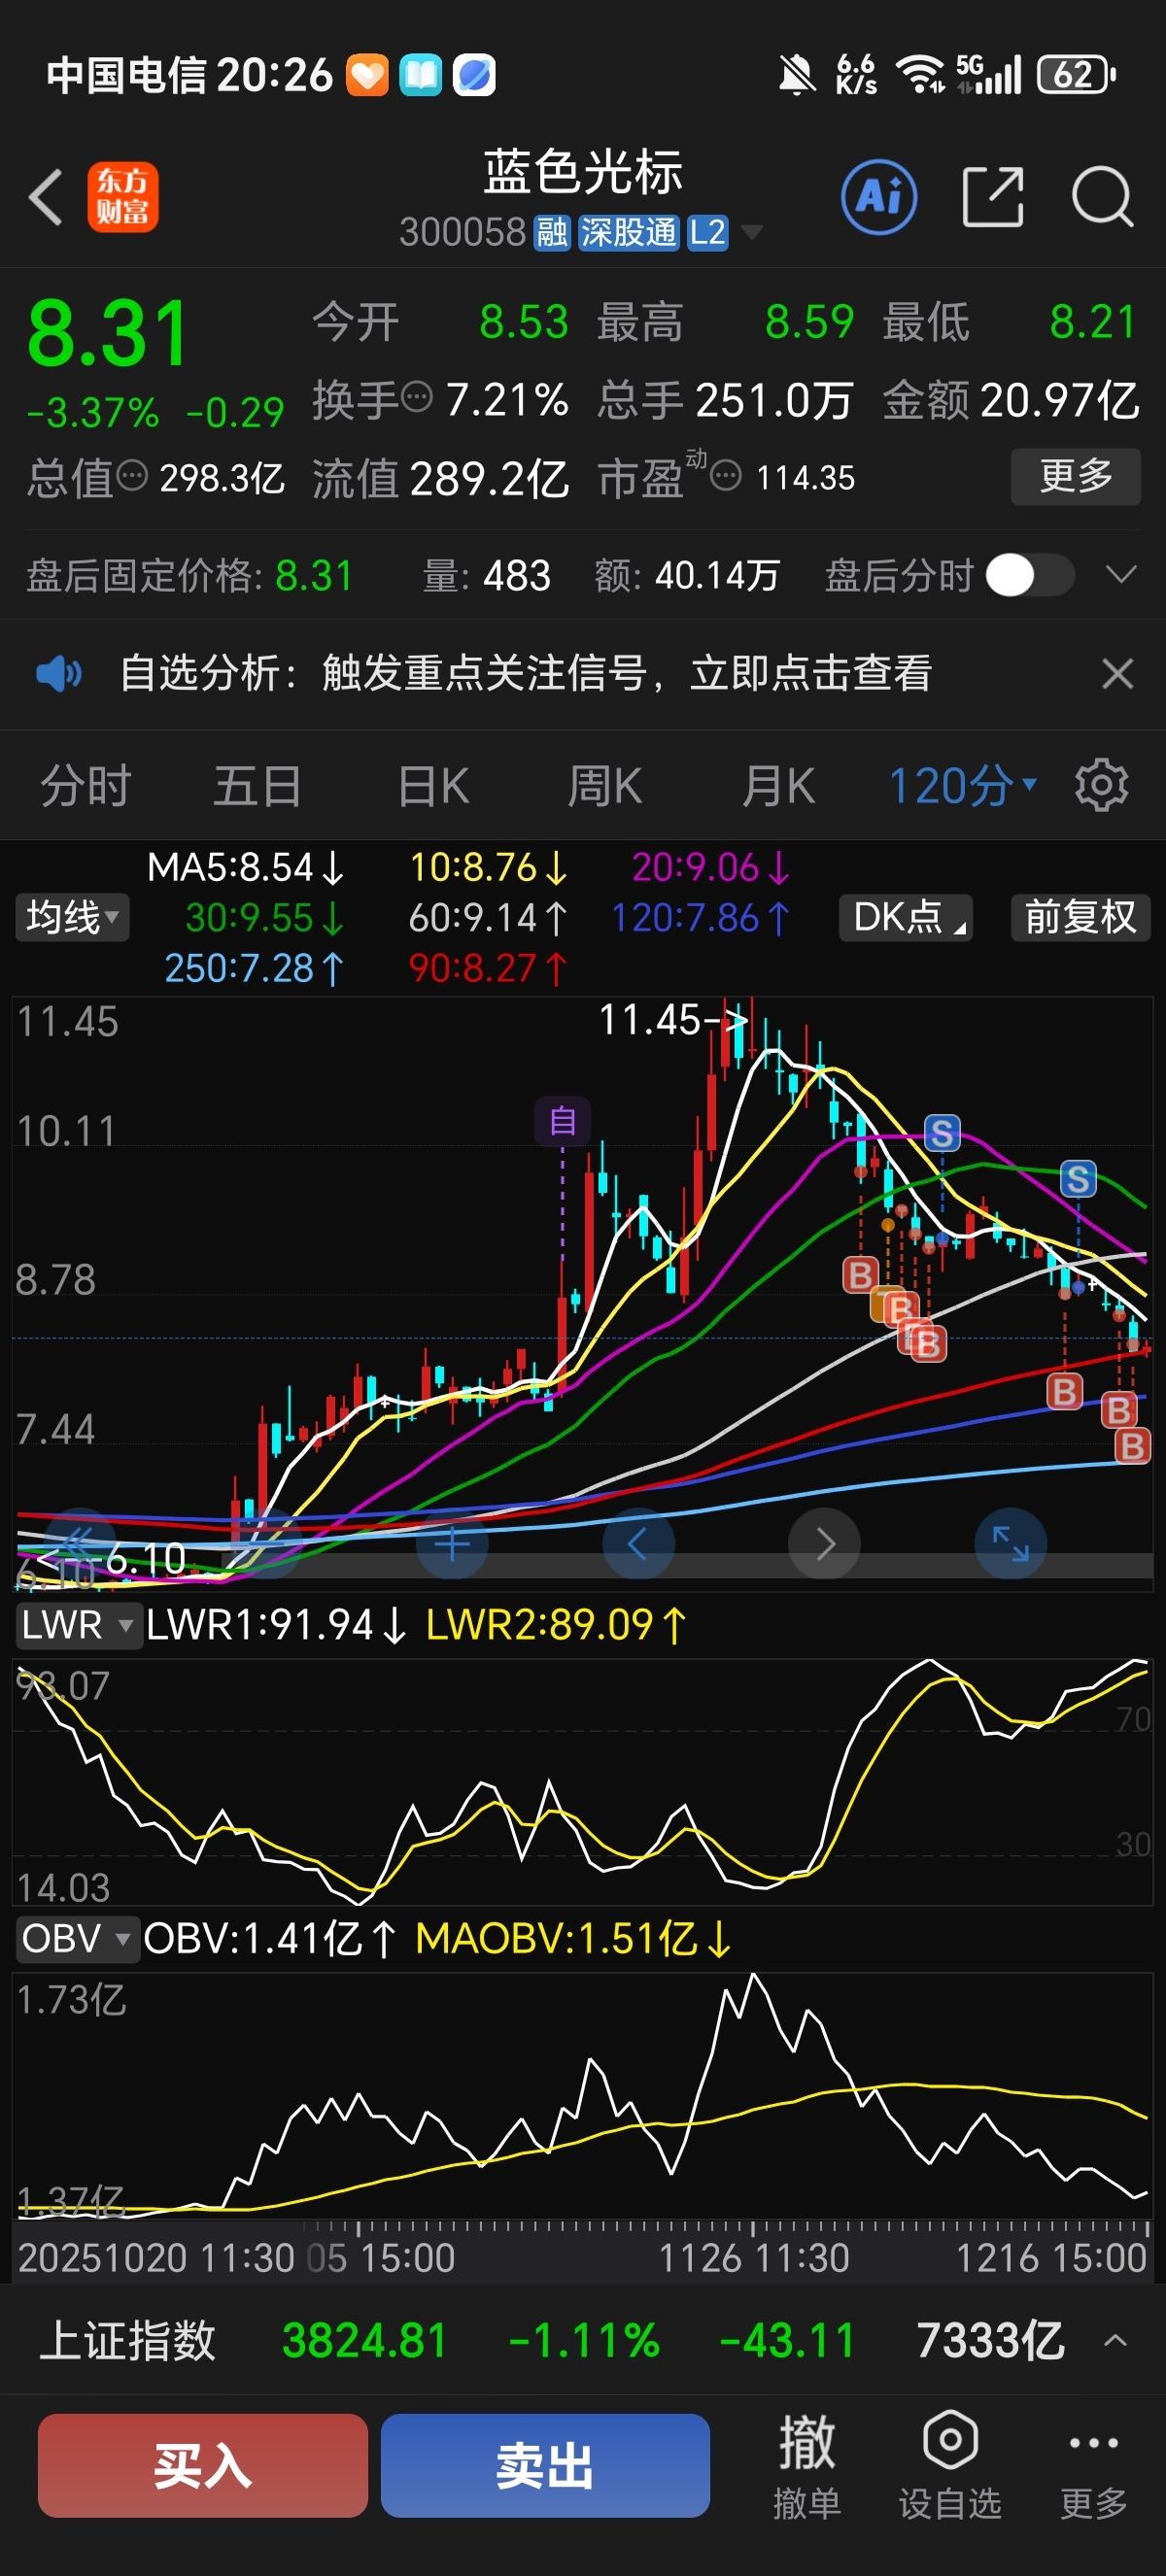1166x2576 pixels.
Task: Dismiss the 自选分析 notification banner
Action: [x=1117, y=674]
